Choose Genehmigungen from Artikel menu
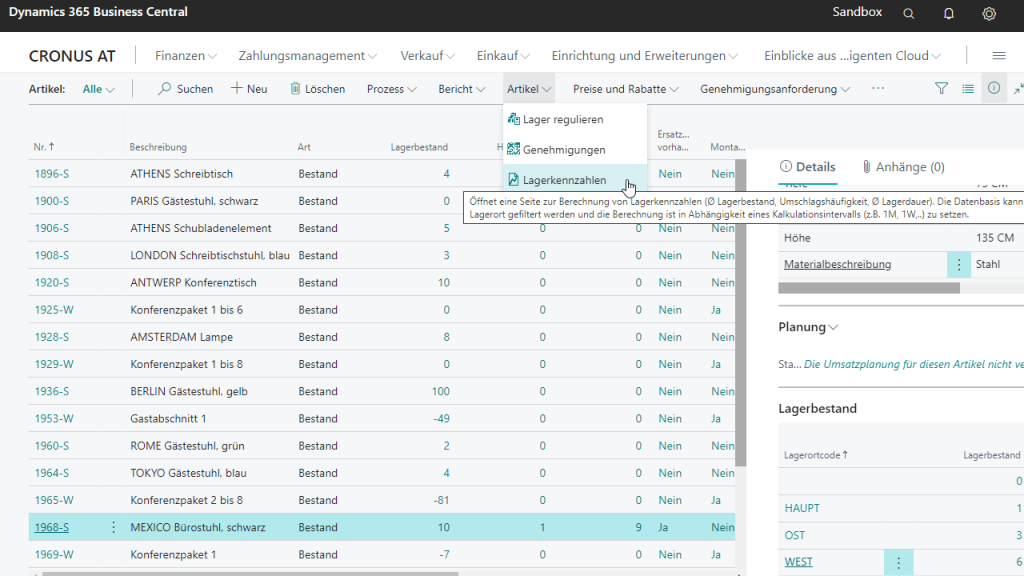 pos(563,150)
